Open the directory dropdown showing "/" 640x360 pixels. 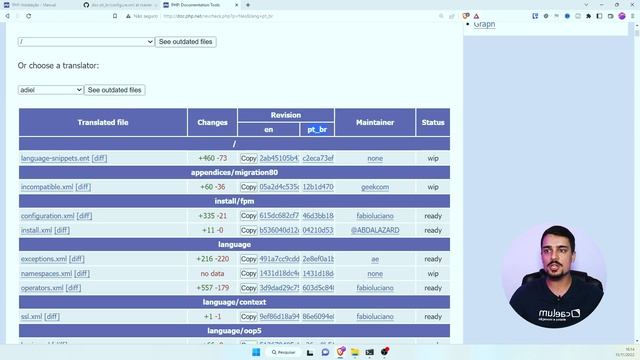tap(86, 42)
